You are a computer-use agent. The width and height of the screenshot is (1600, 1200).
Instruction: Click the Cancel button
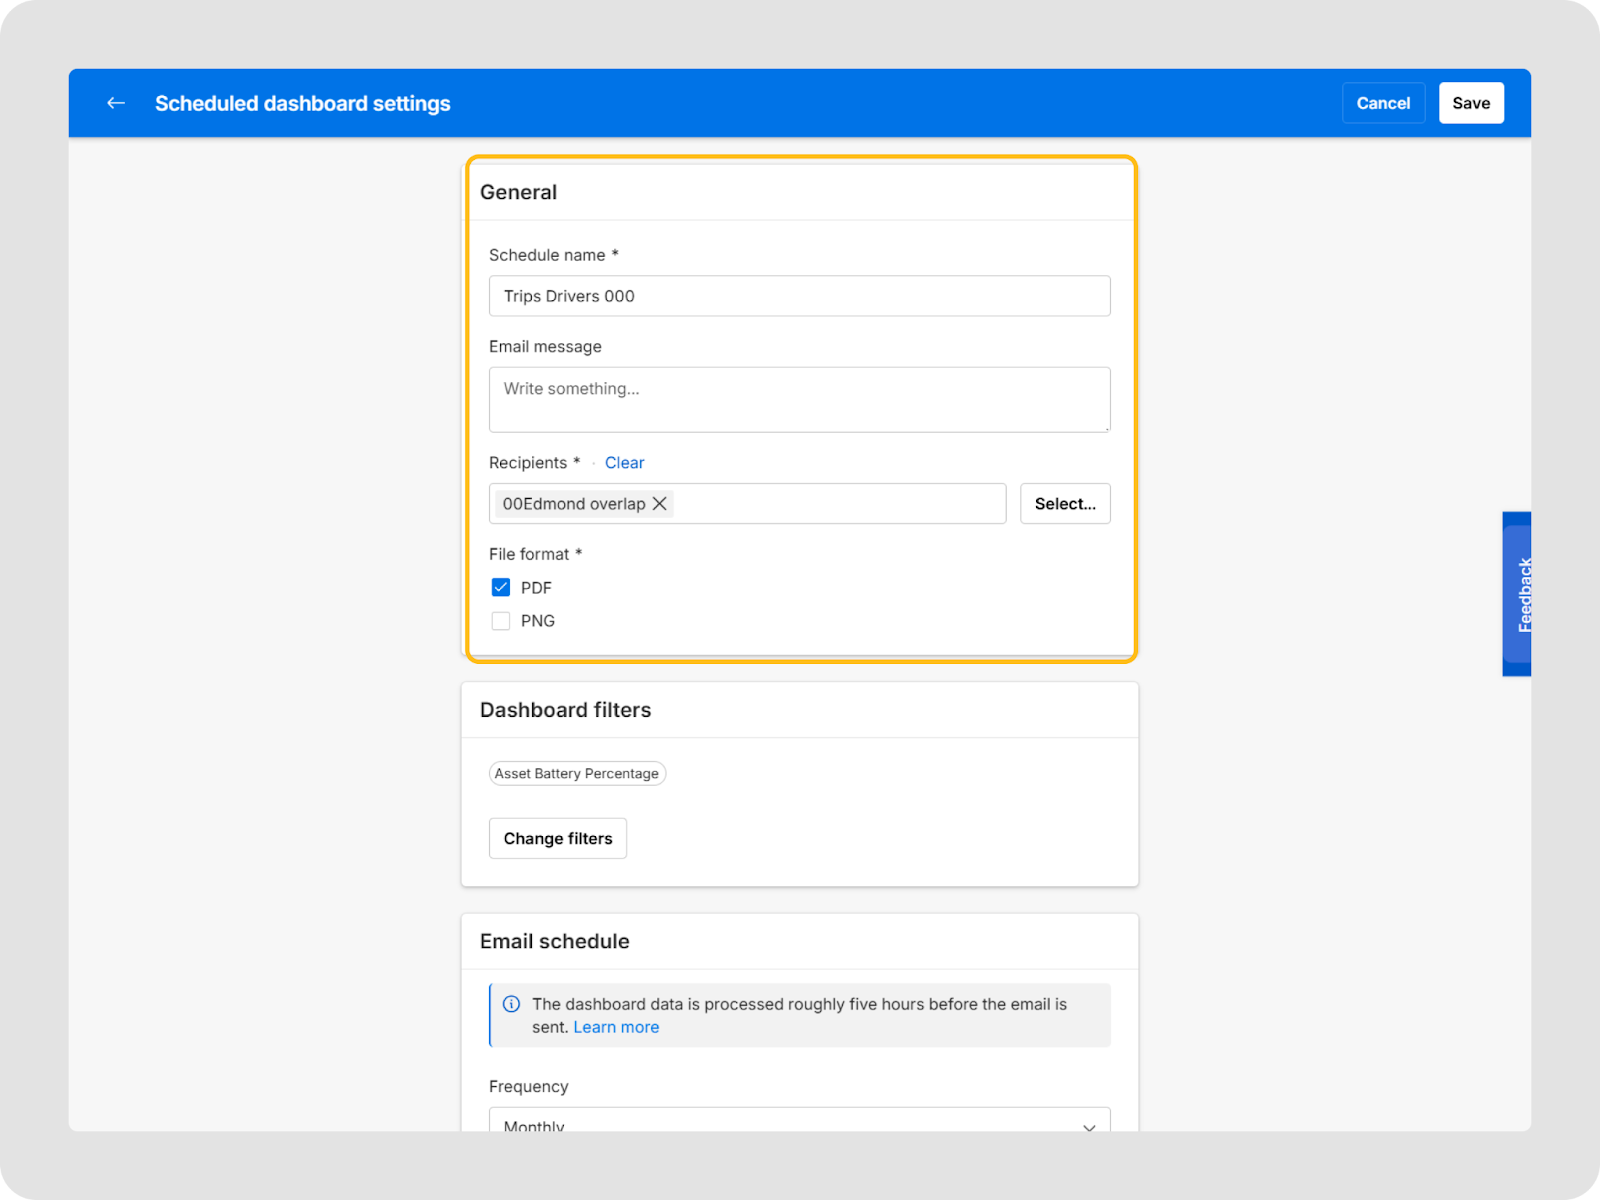point(1382,103)
